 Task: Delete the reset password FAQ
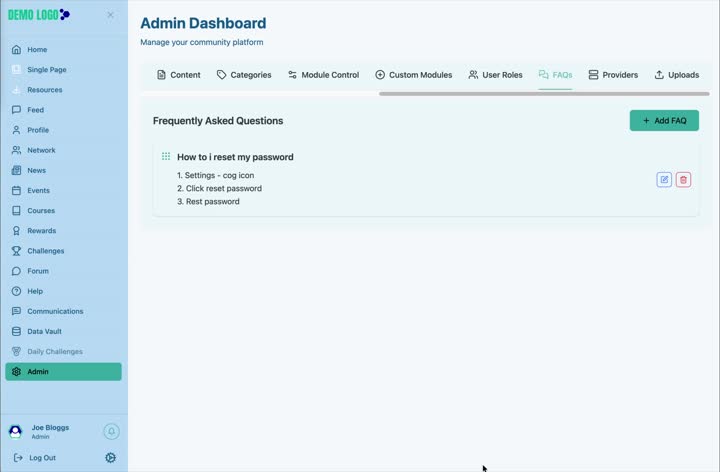click(x=683, y=180)
